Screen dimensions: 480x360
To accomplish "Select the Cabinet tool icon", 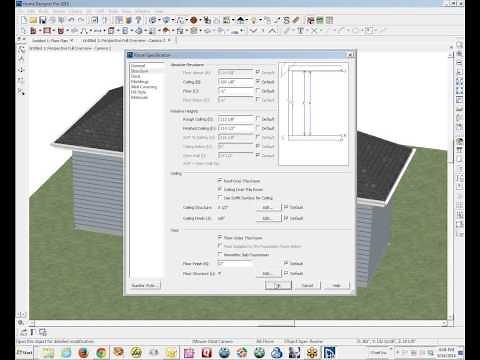I will [61, 31].
